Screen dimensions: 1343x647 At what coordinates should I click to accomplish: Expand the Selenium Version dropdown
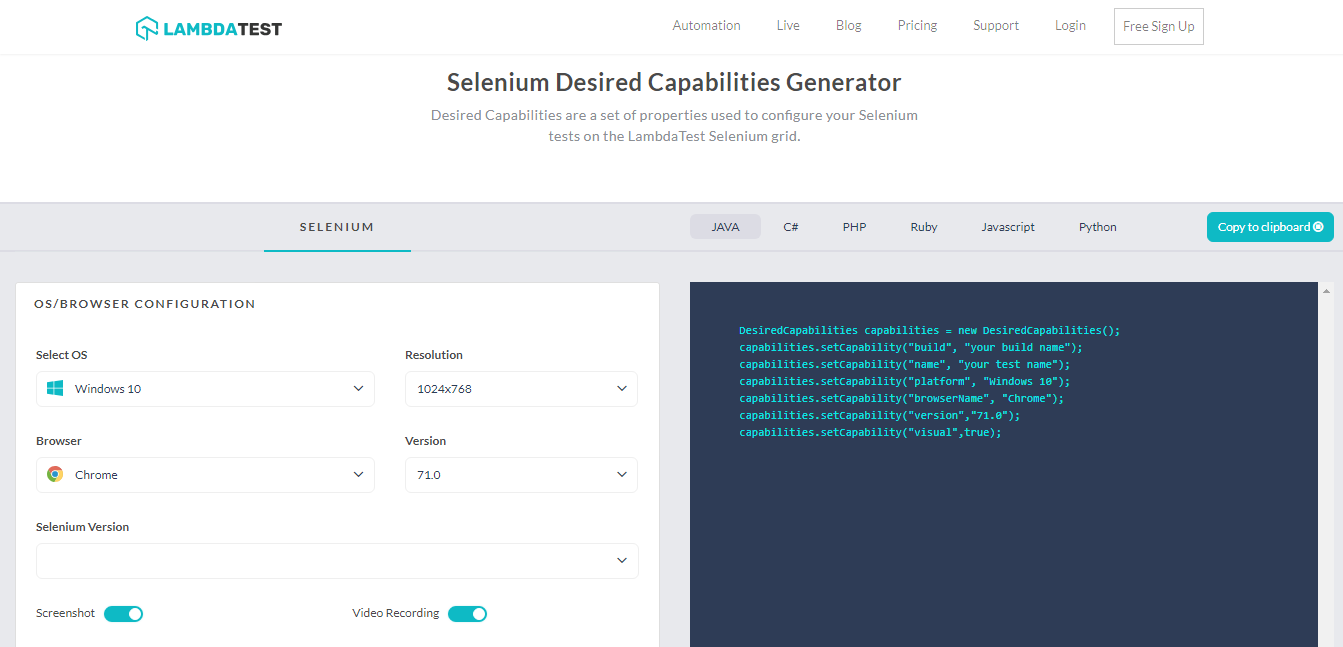337,560
